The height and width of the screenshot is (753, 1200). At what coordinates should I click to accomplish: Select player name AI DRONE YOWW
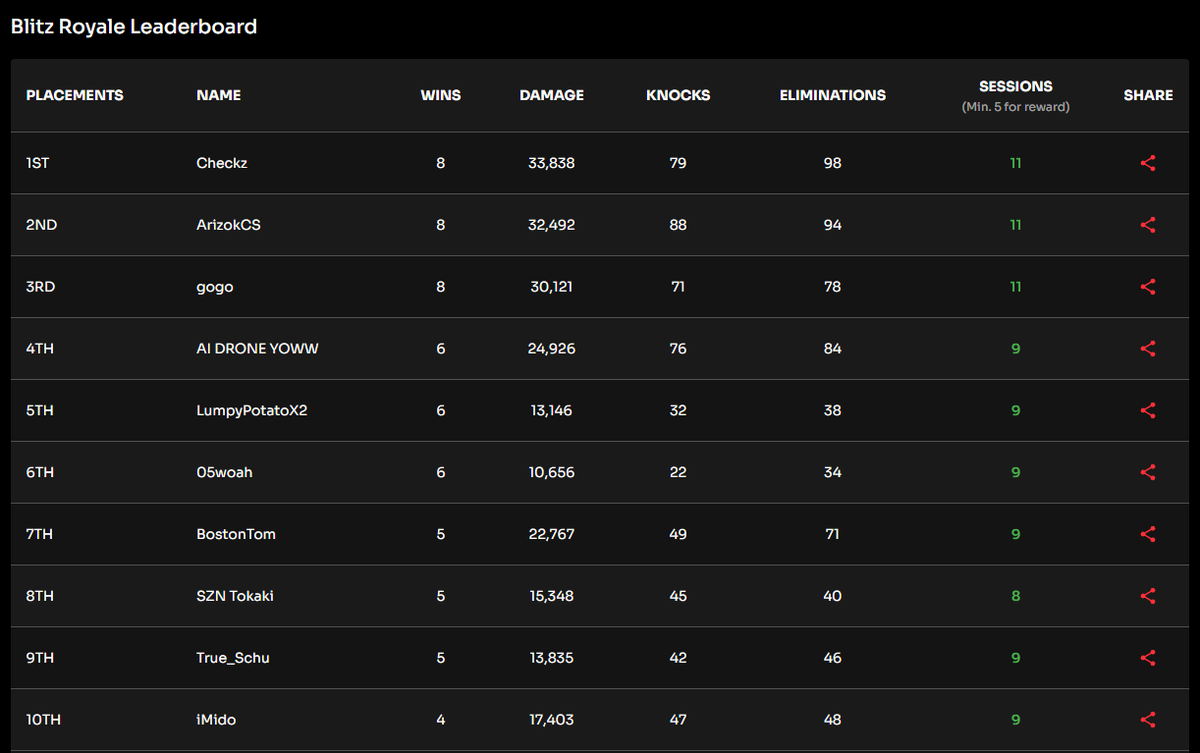point(258,349)
